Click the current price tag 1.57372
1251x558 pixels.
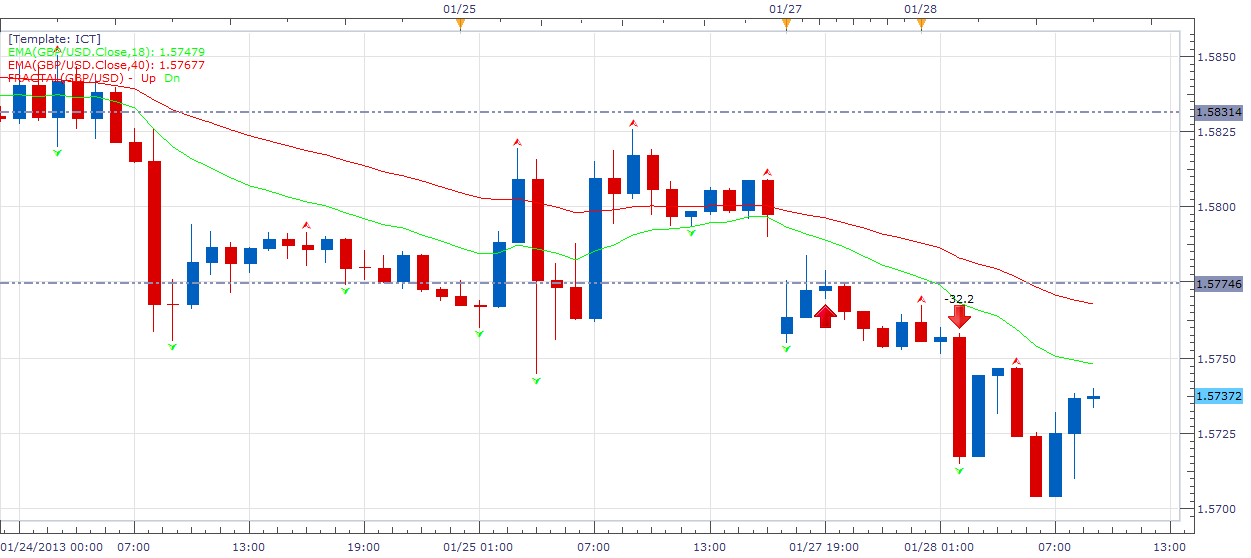[1219, 396]
